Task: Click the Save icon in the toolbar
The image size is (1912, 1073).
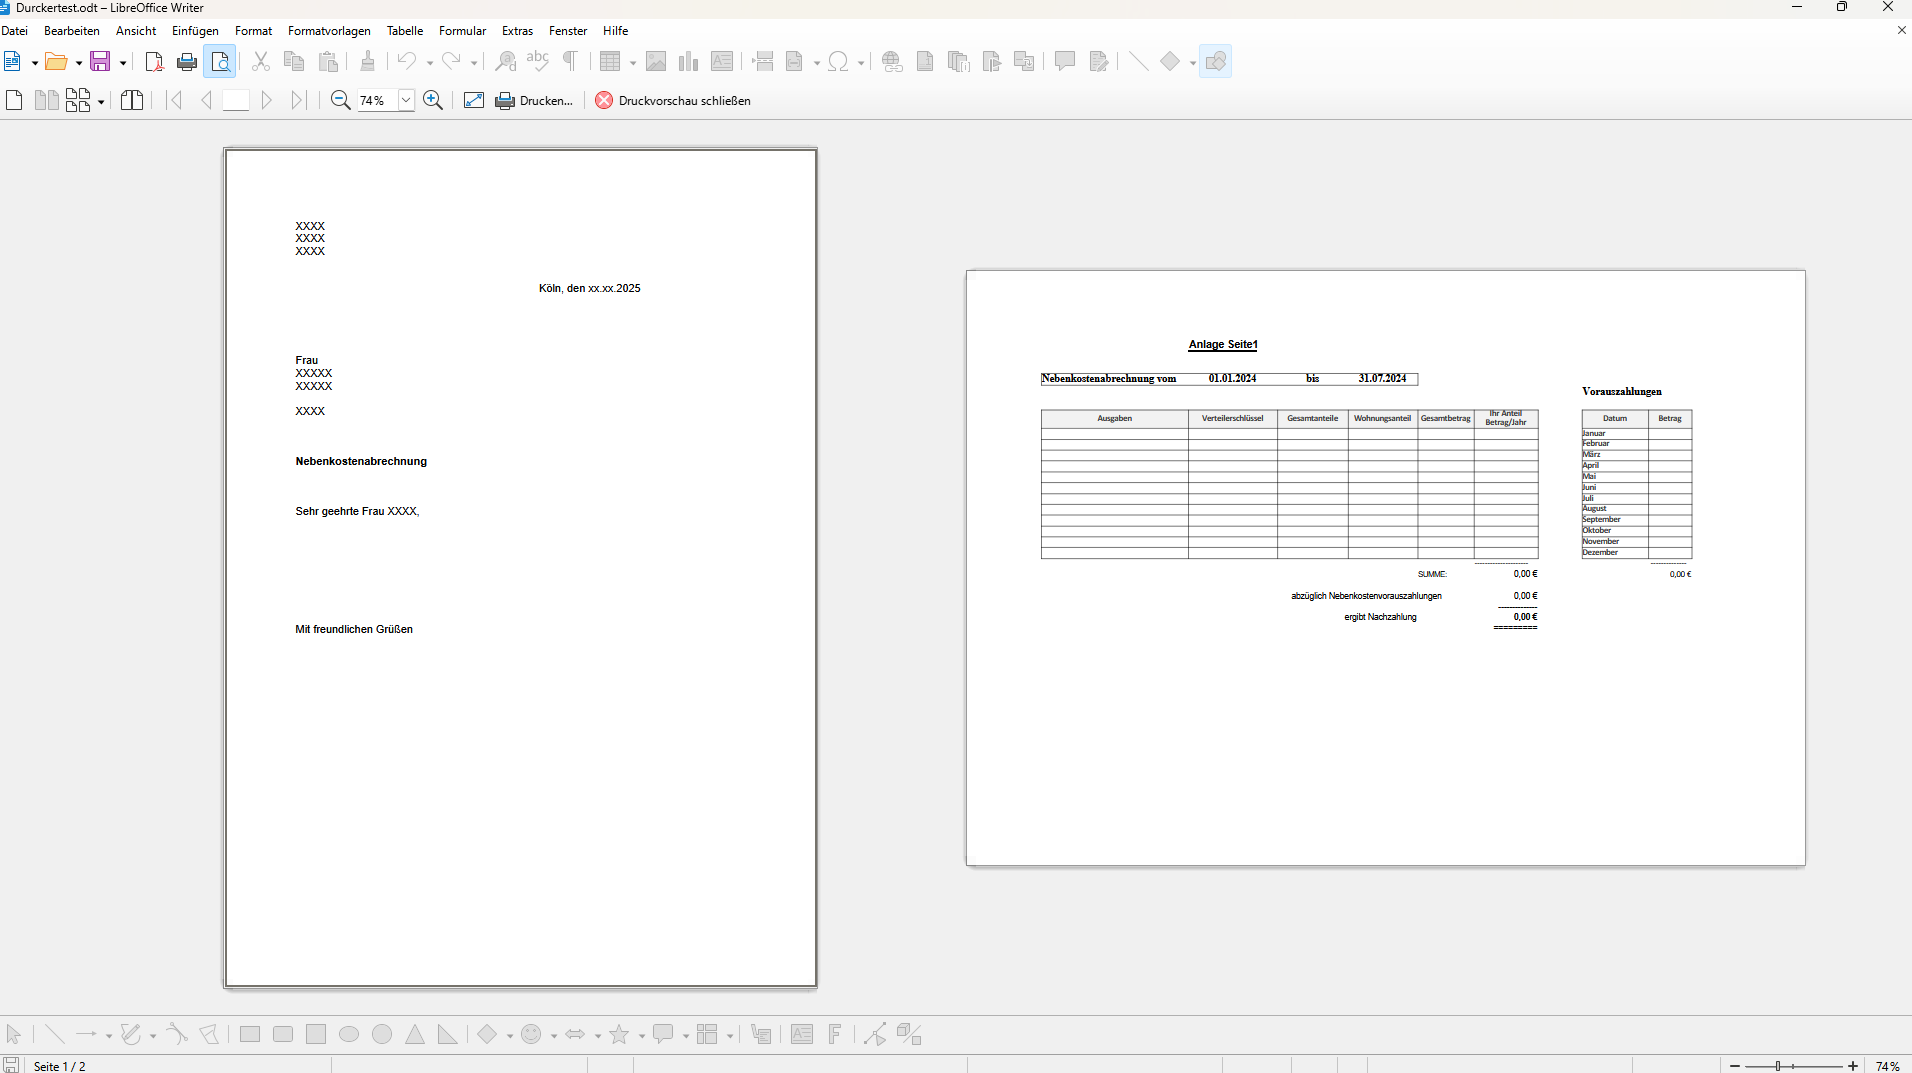Action: (100, 62)
